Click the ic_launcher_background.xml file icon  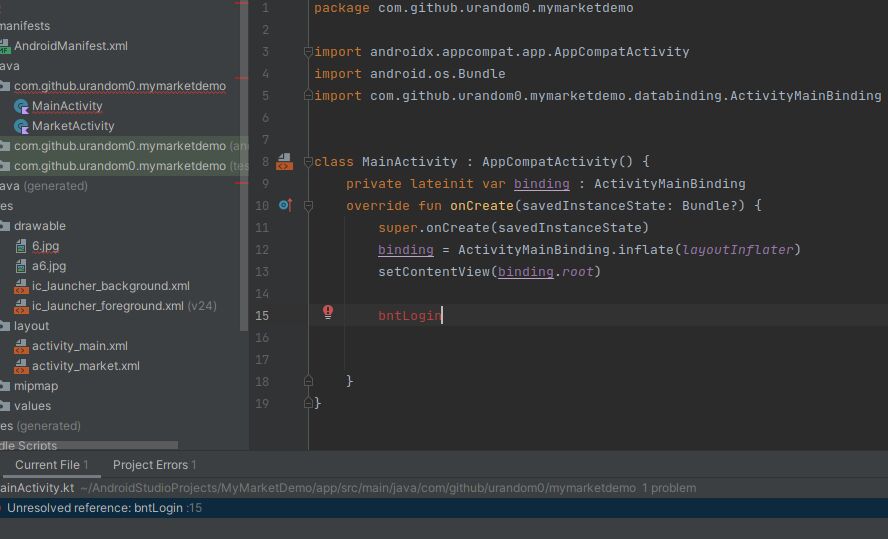coord(21,286)
